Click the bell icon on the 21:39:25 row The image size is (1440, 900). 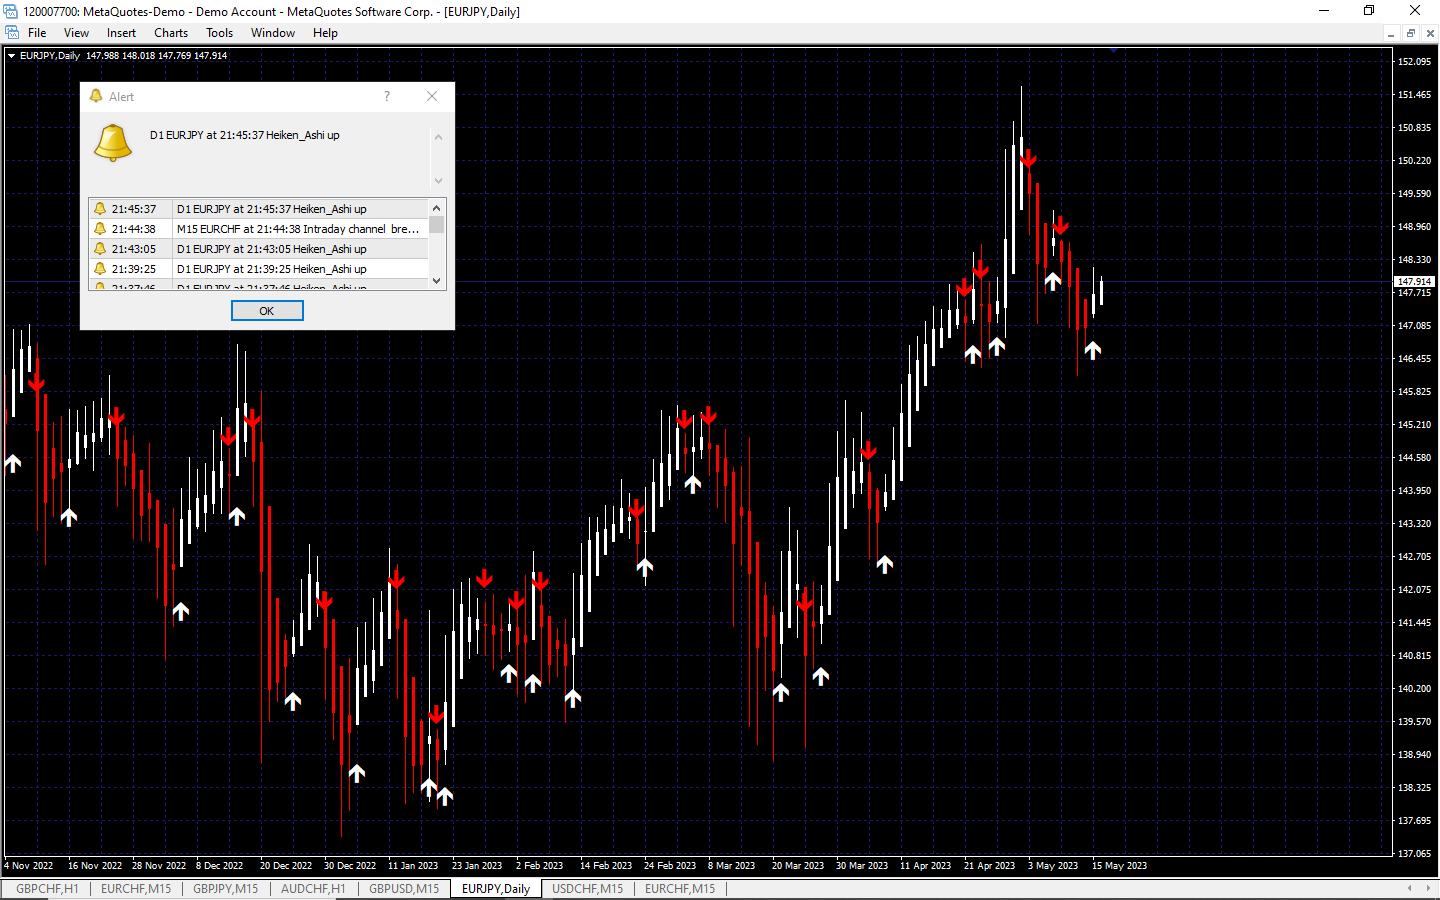[x=100, y=269]
